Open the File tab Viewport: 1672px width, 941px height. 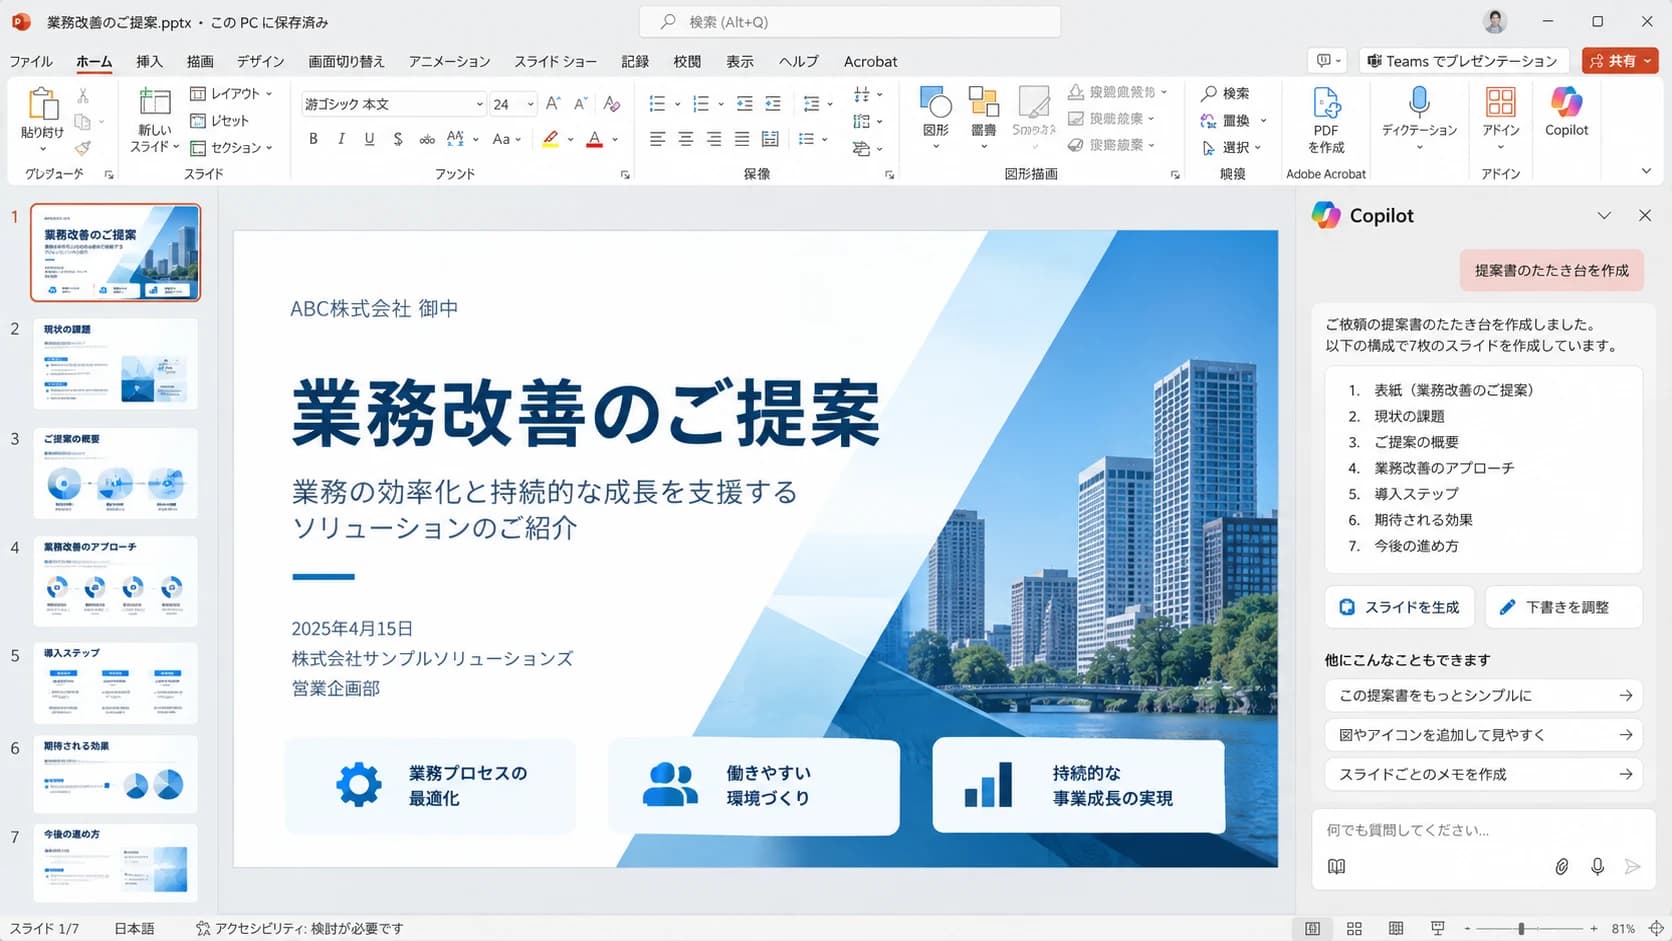tap(31, 61)
